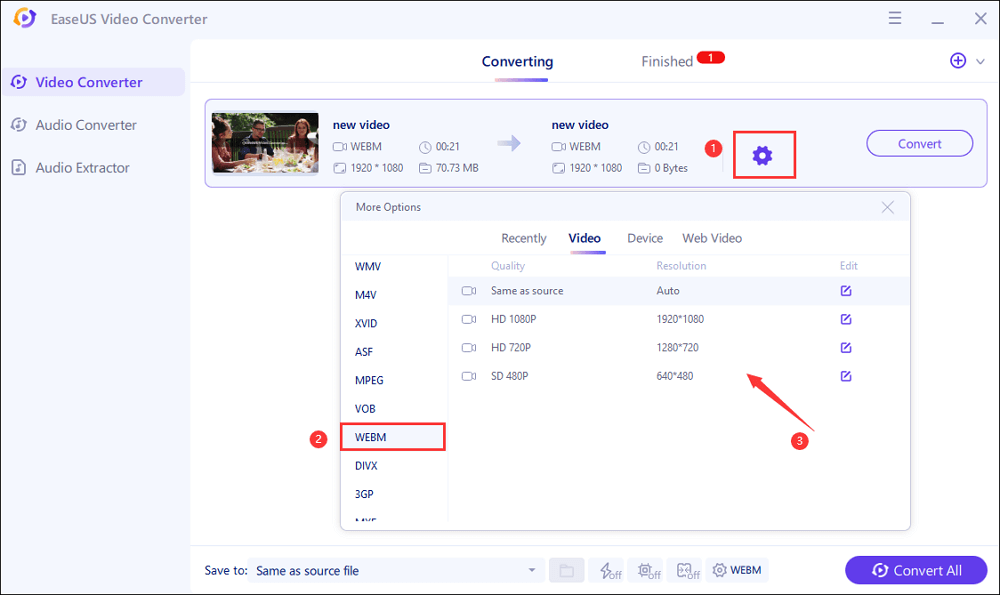Switch to the Finished tab

tap(667, 62)
